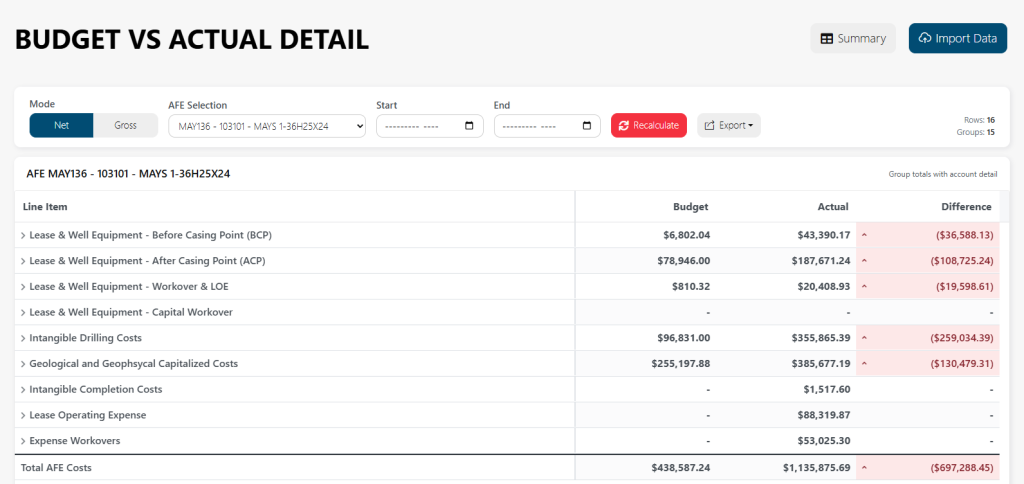Select the ($108,725.24) difference cell
Image resolution: width=1024 pixels, height=484 pixels.
point(928,261)
